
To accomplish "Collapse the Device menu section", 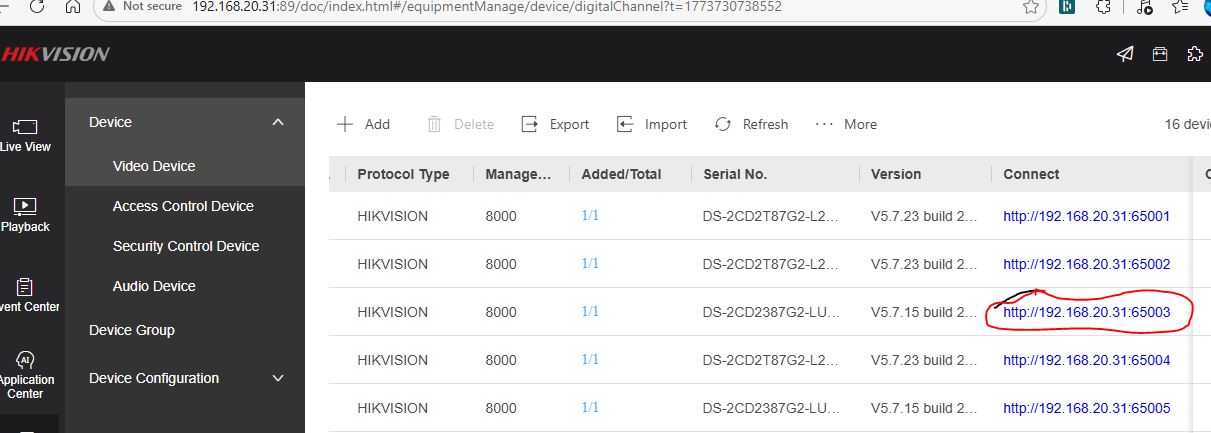I will 278,122.
